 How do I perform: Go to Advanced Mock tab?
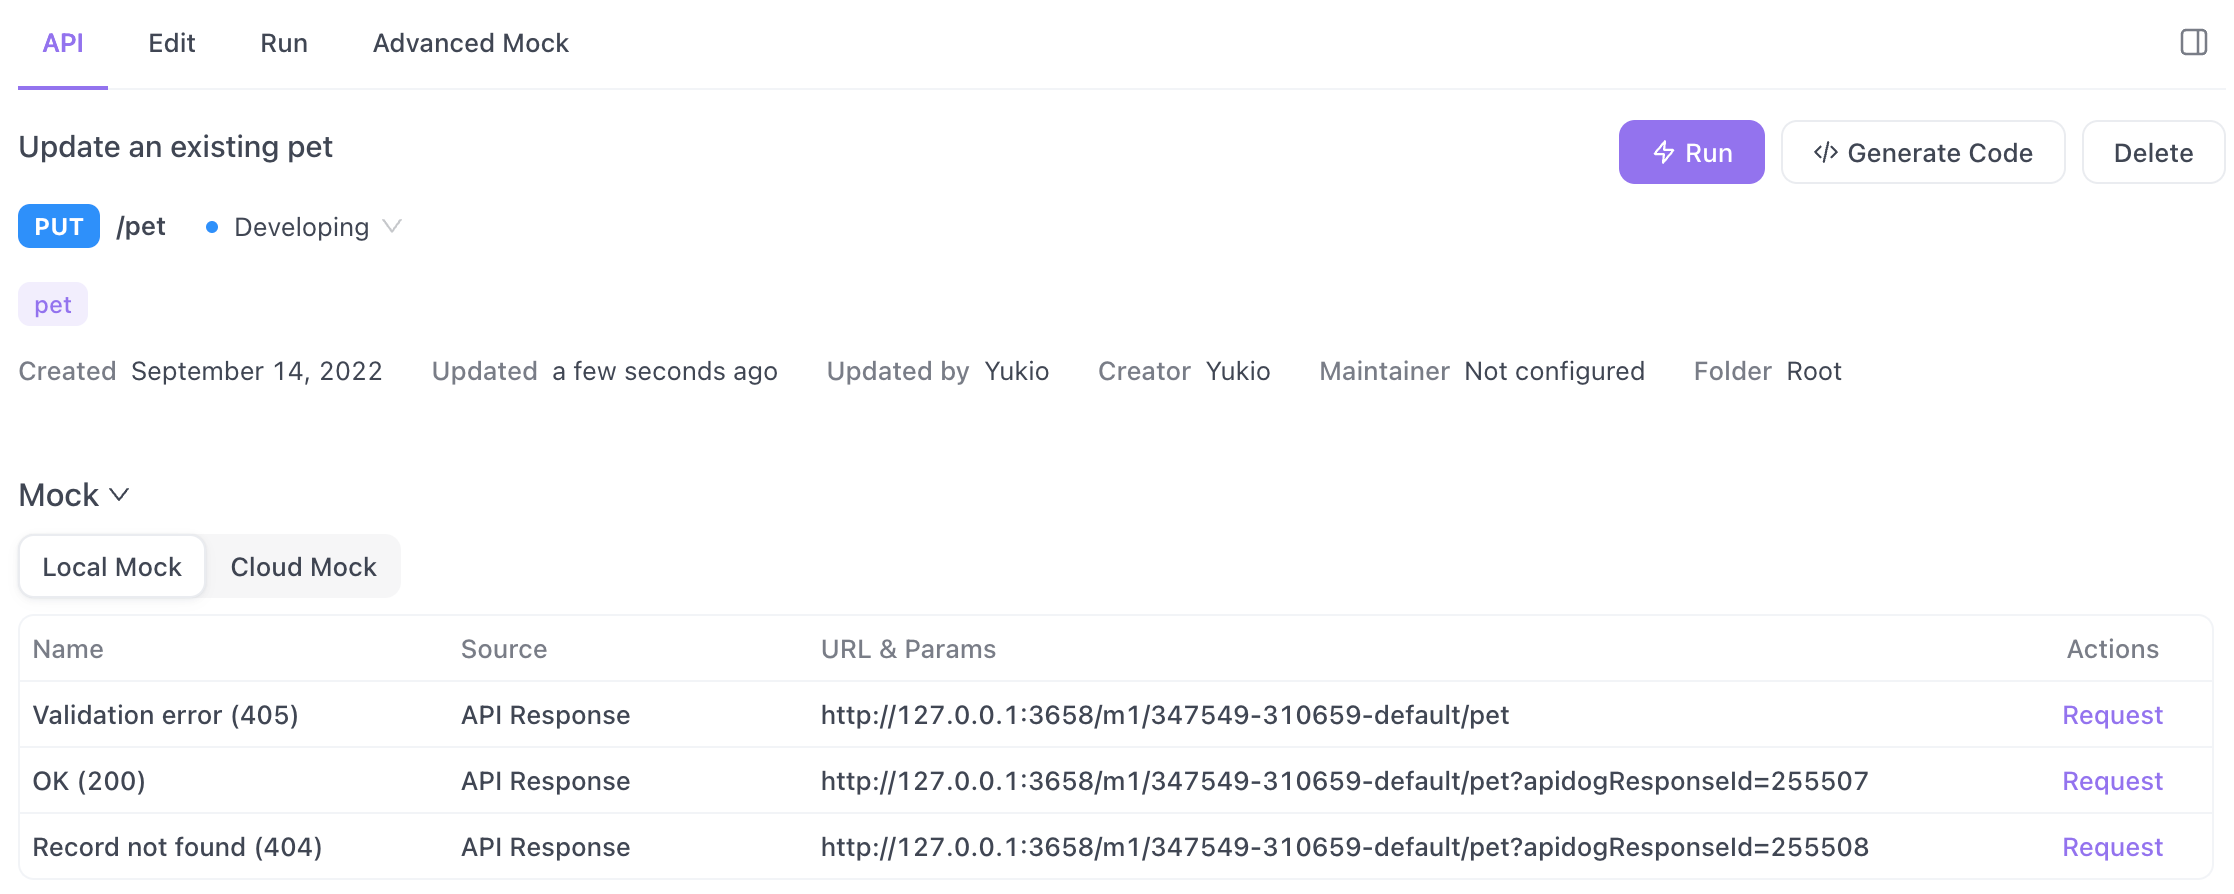coord(470,43)
